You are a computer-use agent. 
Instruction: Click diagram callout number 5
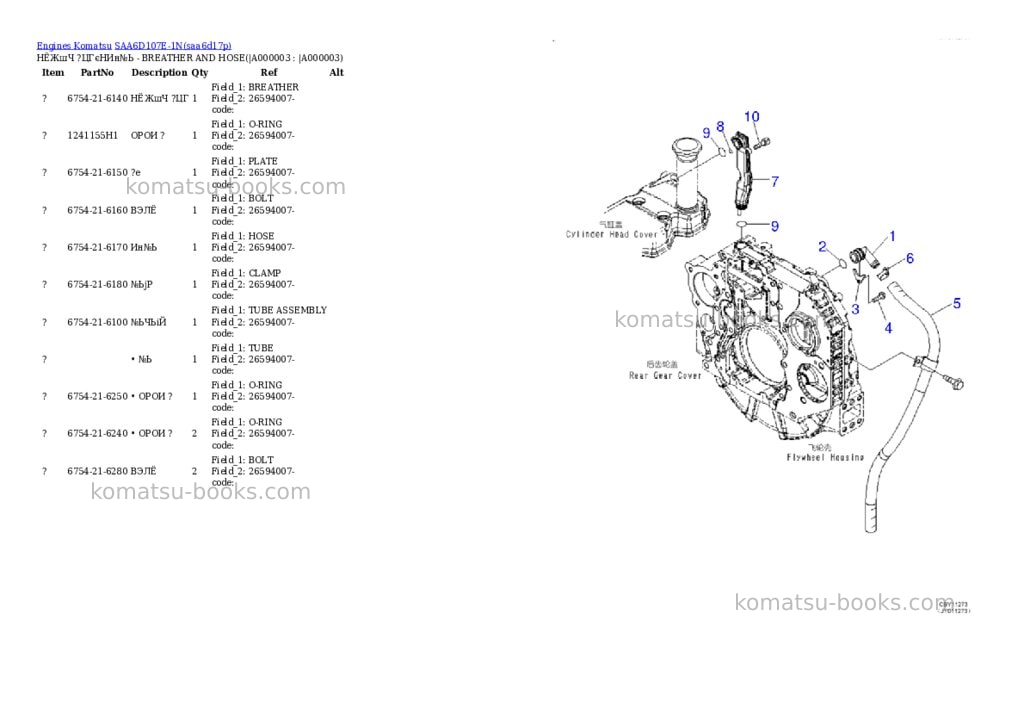coord(957,303)
